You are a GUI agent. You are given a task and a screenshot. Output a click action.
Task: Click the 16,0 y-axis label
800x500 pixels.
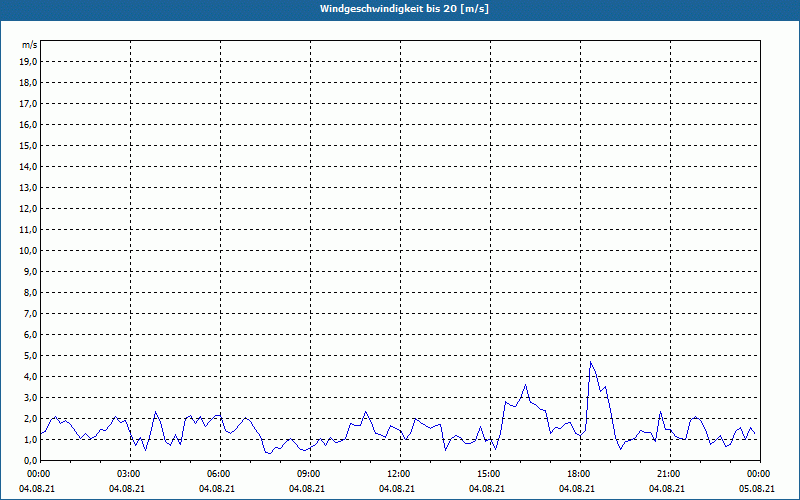click(x=28, y=124)
